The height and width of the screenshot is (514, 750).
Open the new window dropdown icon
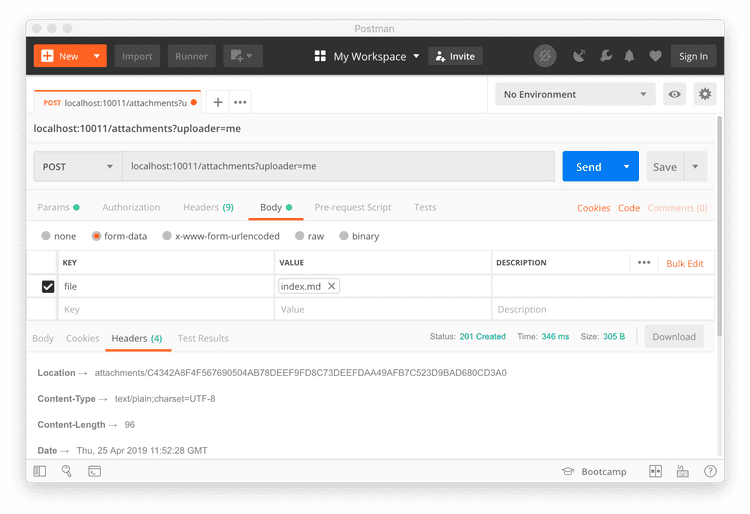point(243,56)
